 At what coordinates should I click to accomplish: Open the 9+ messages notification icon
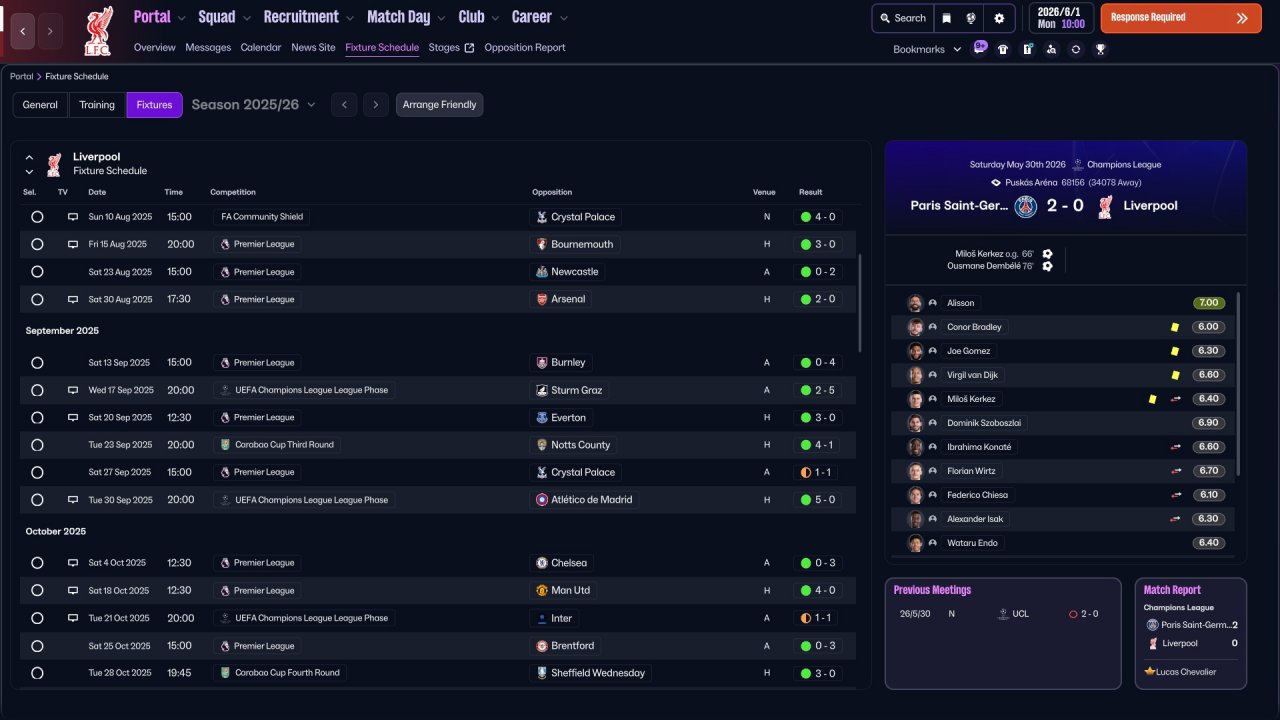click(x=980, y=48)
